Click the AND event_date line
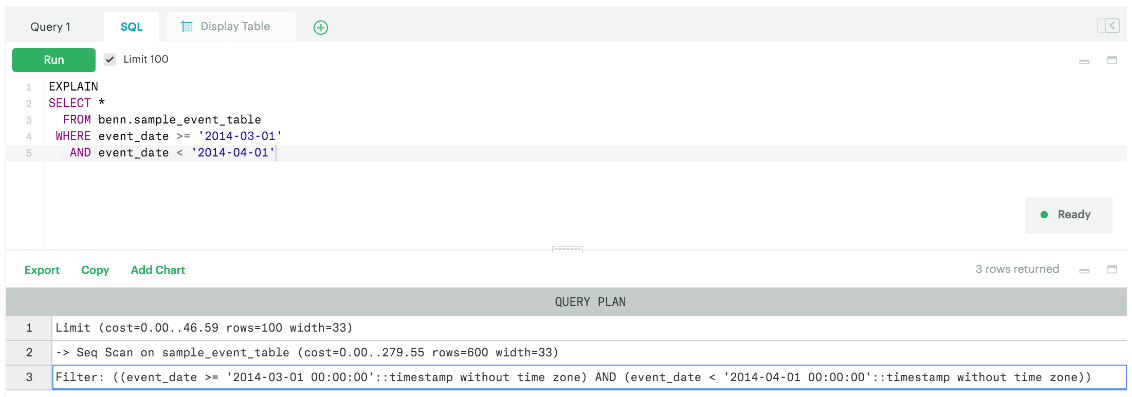The image size is (1132, 397). click(x=173, y=153)
